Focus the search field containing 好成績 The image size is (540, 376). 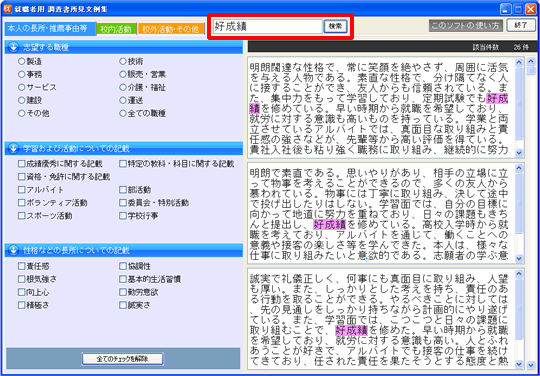[x=267, y=26]
